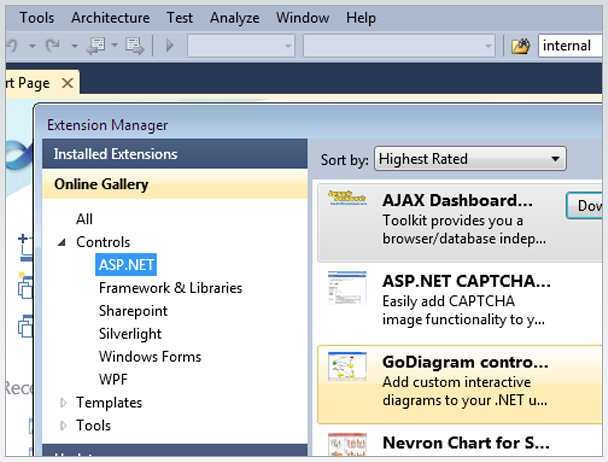
Task: Select the Controls category
Action: (x=103, y=242)
